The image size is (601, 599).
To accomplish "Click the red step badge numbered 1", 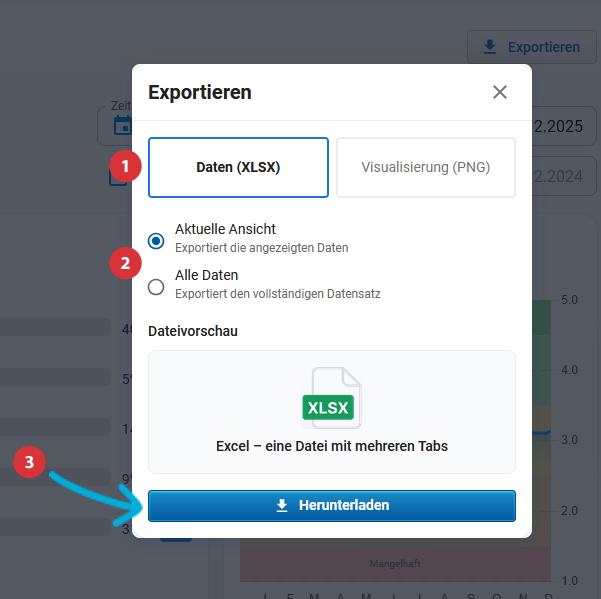I will [124, 166].
